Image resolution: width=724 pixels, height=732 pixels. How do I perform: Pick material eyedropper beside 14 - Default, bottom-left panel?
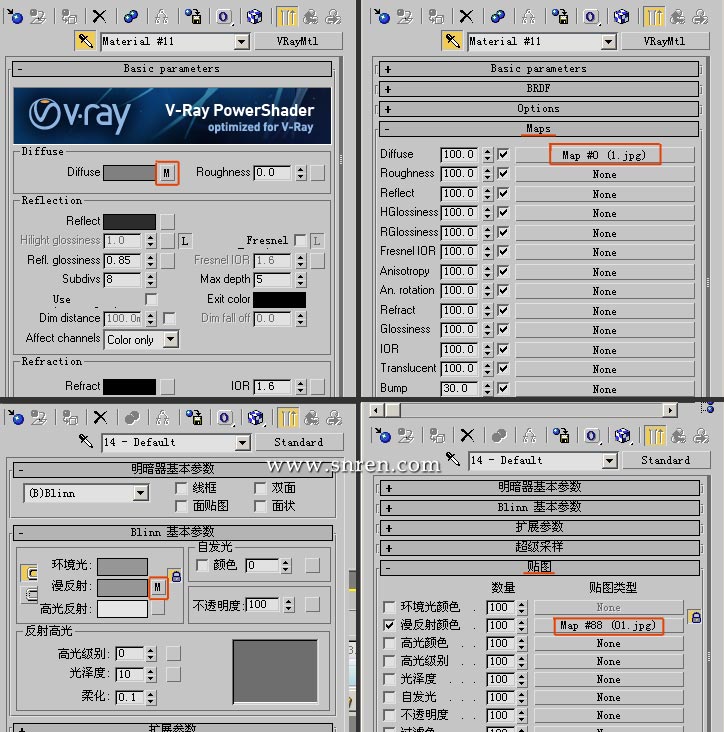click(86, 440)
